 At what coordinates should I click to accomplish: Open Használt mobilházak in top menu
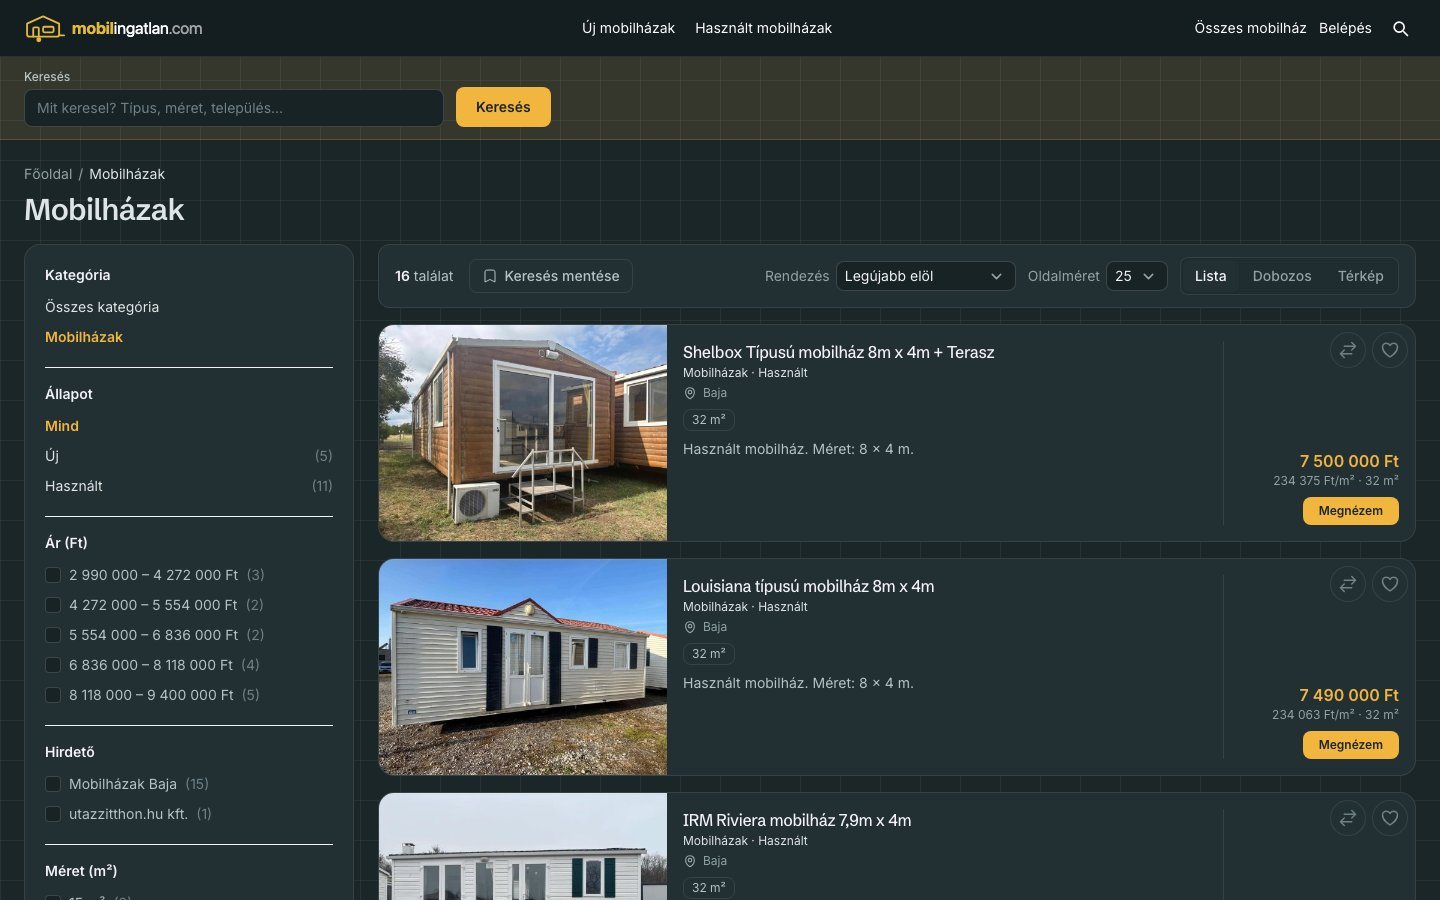pos(763,28)
